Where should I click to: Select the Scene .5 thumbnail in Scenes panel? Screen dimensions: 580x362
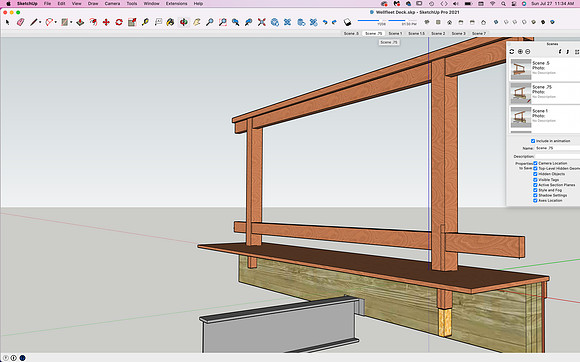coord(521,69)
